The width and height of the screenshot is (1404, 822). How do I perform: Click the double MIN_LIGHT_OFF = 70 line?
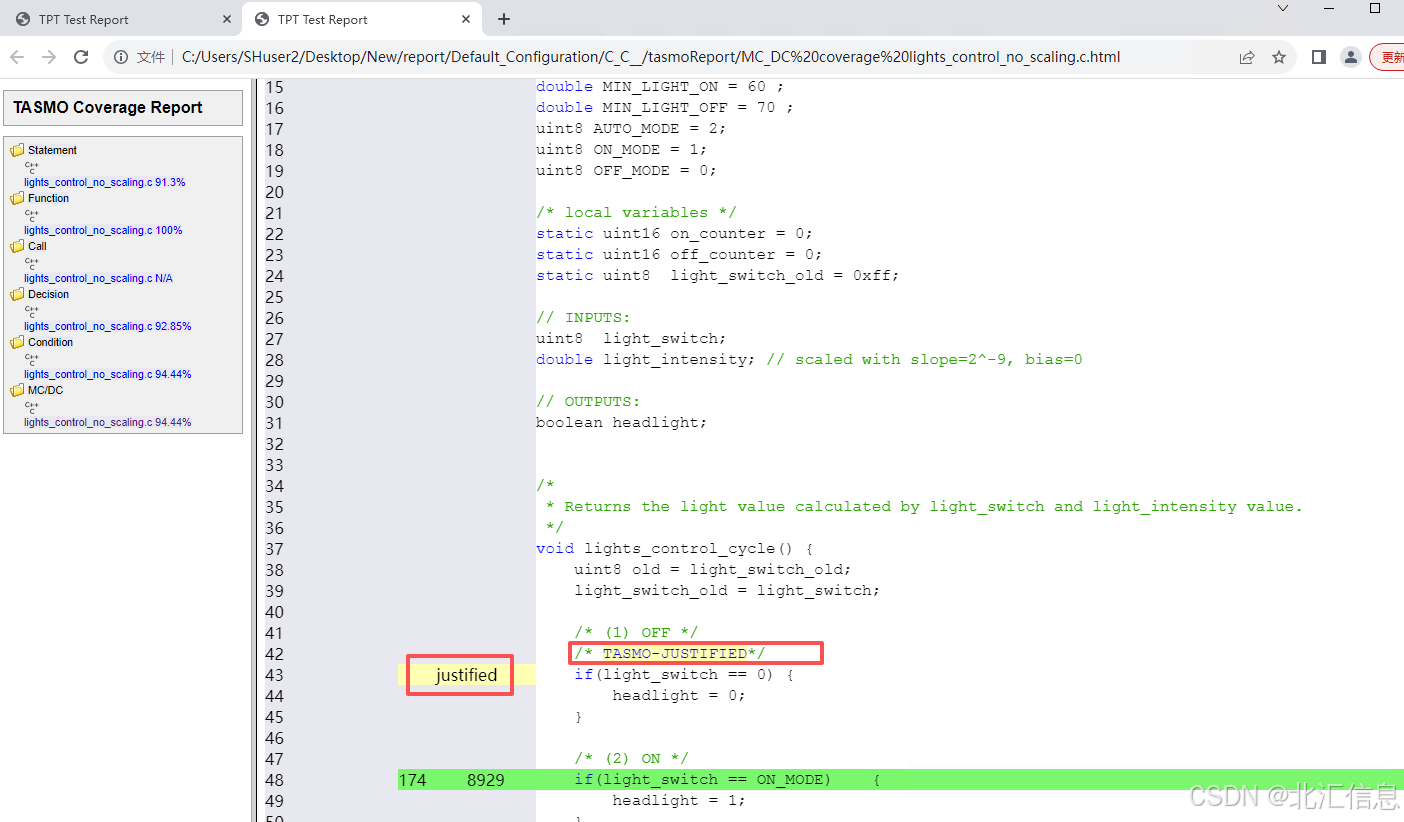click(x=665, y=107)
